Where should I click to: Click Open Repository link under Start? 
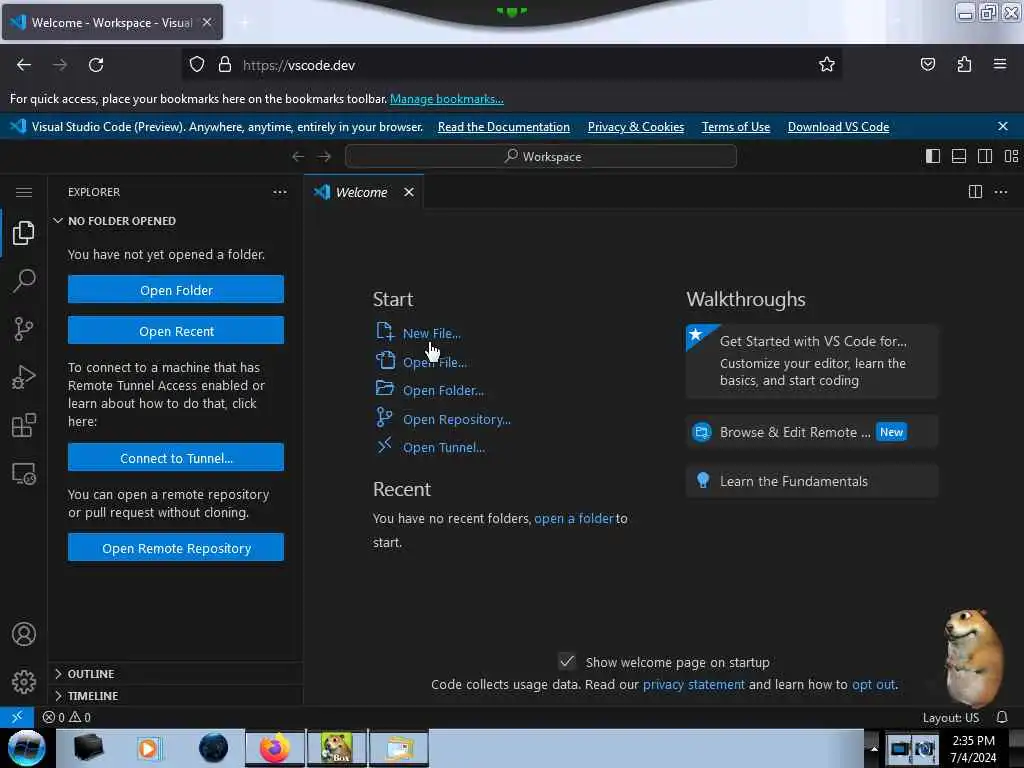[x=456, y=419]
